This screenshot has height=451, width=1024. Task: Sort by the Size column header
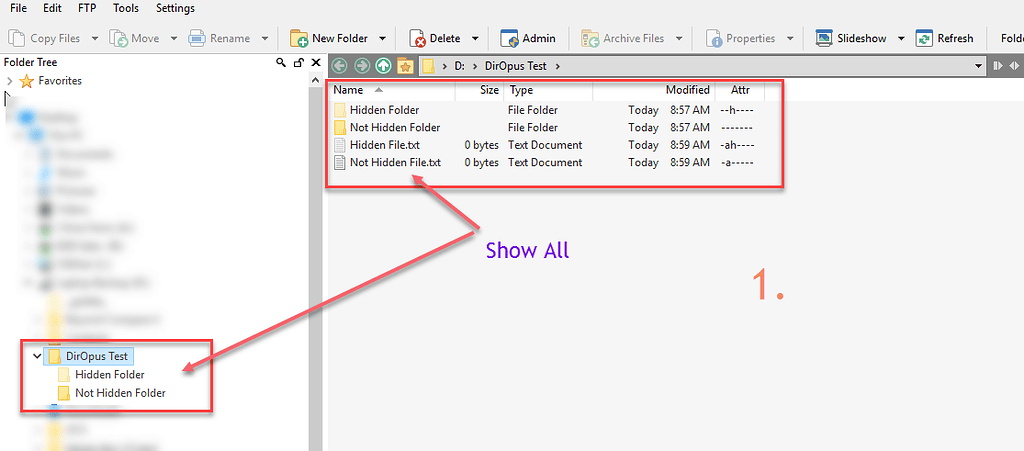coord(479,90)
